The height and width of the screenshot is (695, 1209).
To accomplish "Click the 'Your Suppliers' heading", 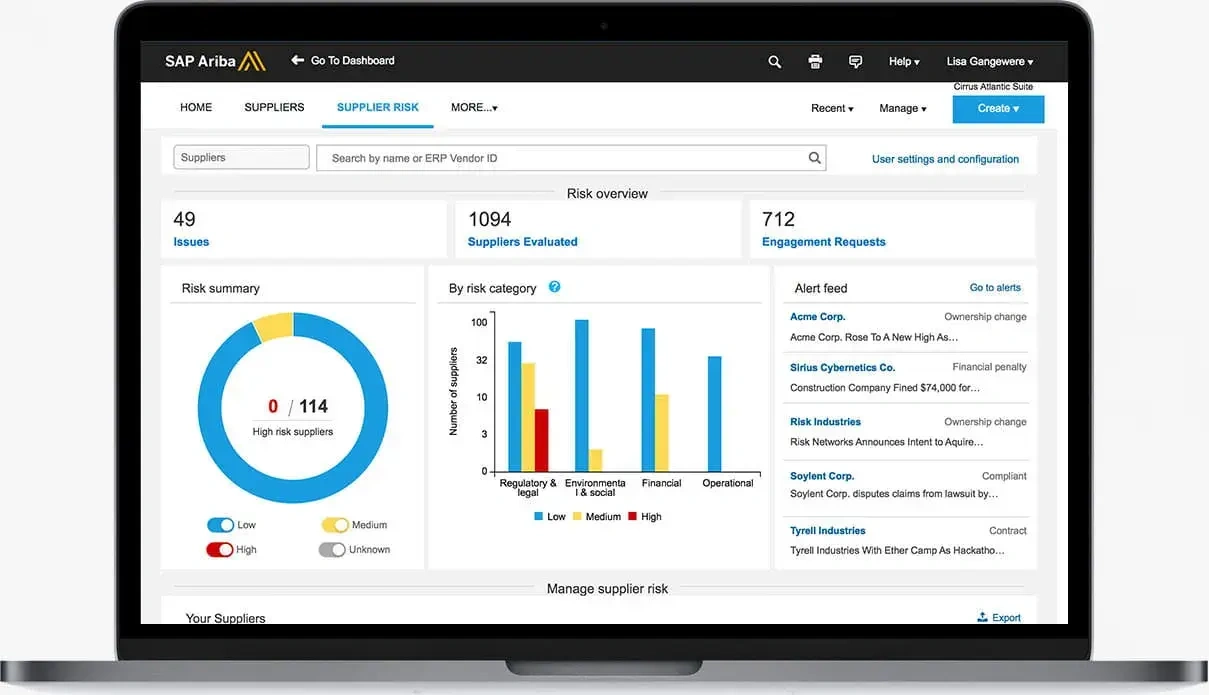I will pyautogui.click(x=225, y=618).
